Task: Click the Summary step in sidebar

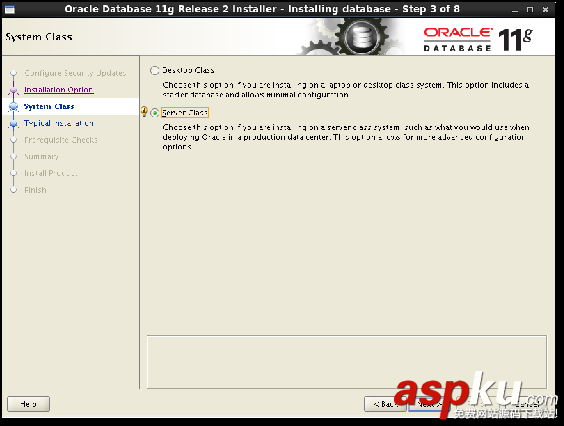Action: [x=41, y=157]
